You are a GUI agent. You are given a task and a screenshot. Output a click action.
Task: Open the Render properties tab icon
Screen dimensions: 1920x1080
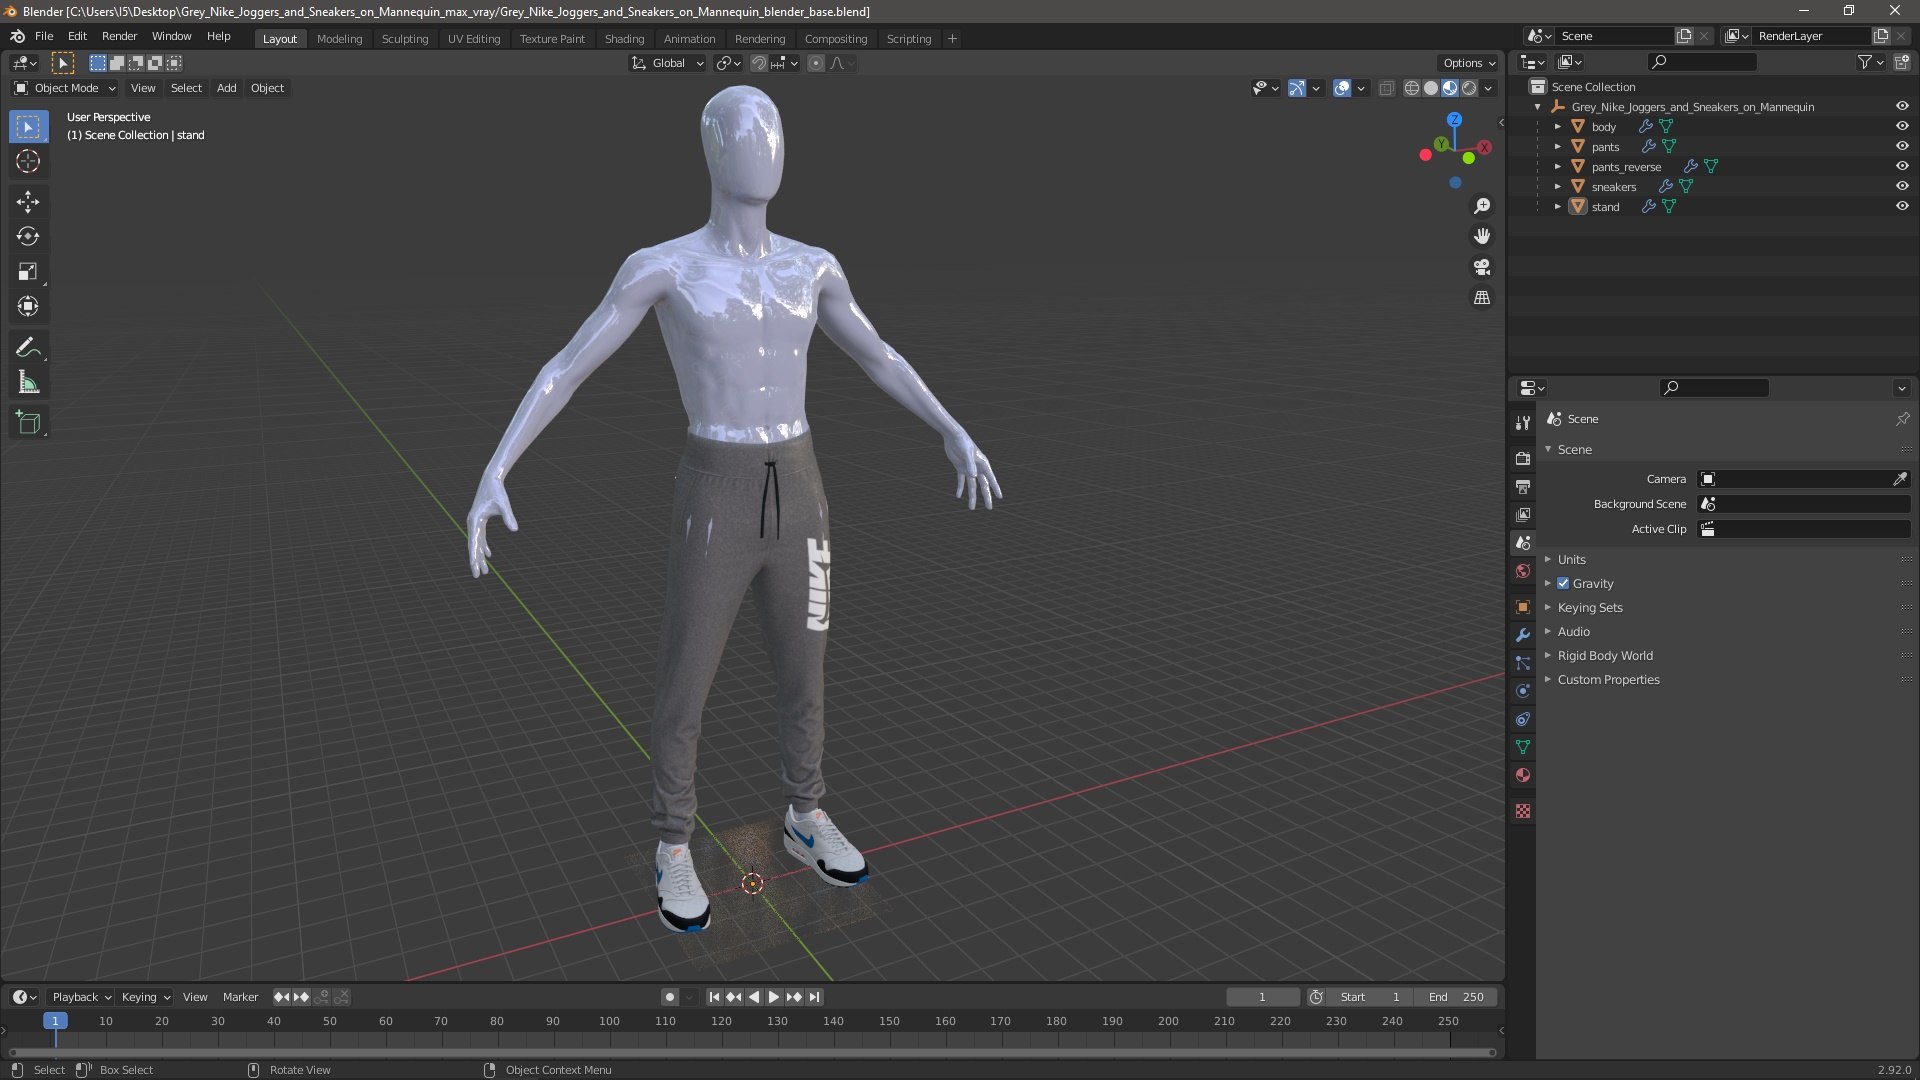point(1523,459)
